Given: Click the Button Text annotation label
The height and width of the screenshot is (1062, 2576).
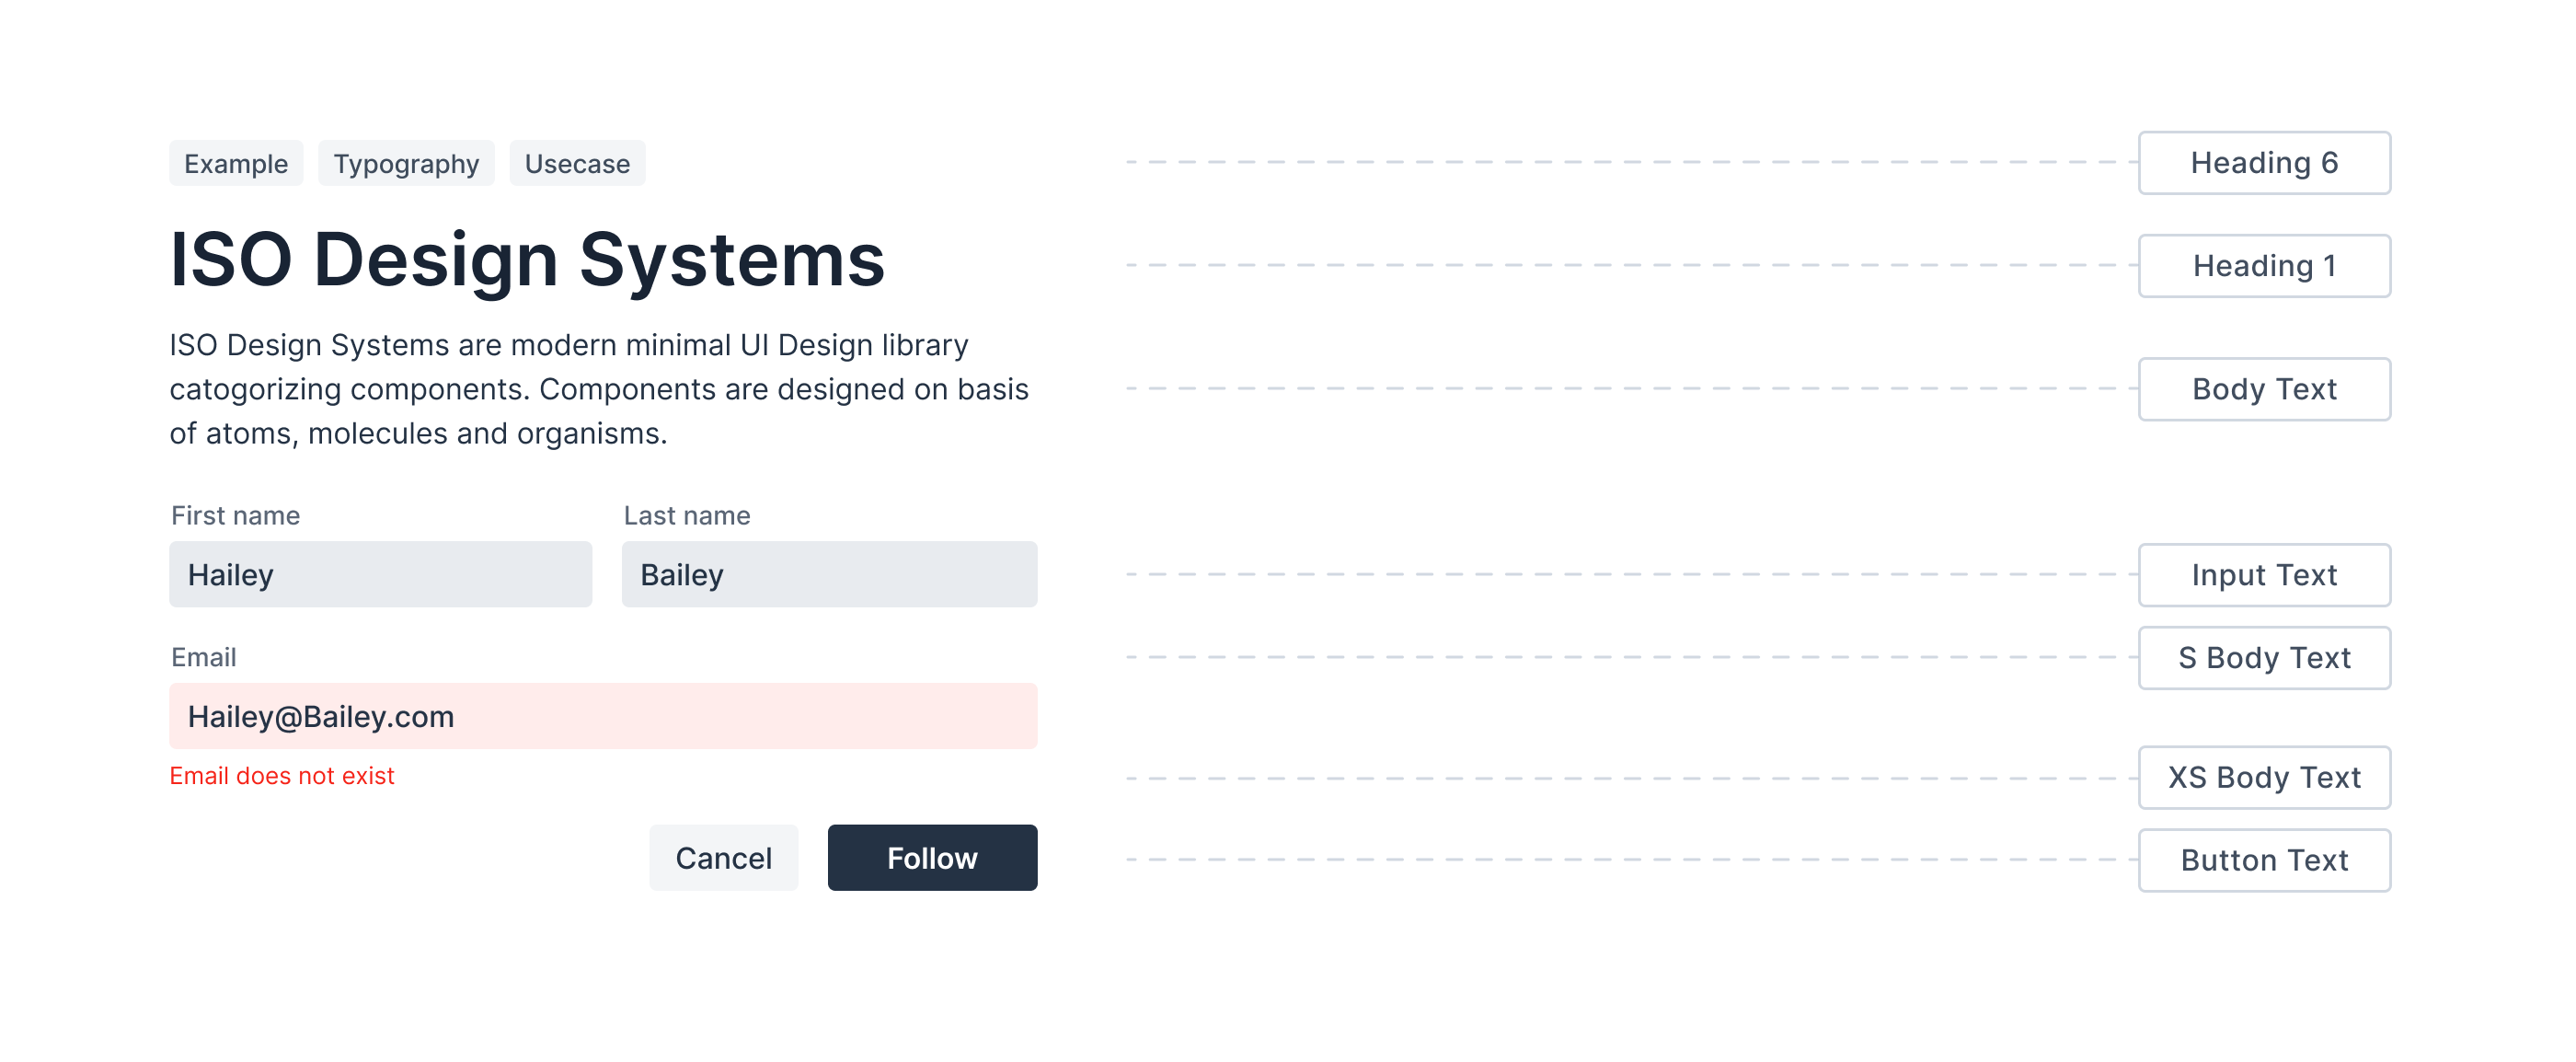Looking at the screenshot, I should [2263, 860].
